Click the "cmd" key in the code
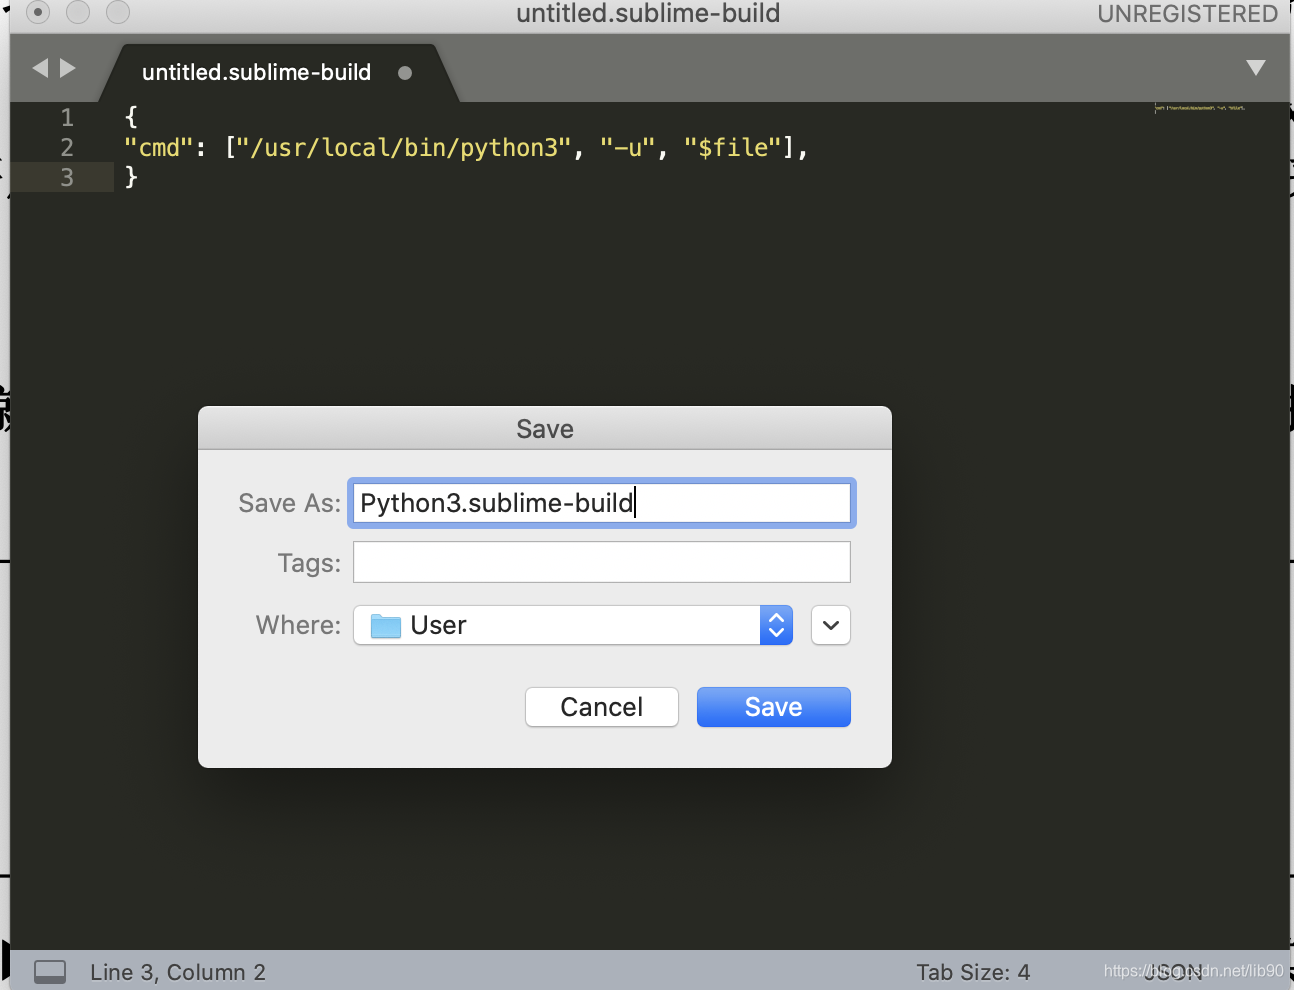 coord(158,148)
